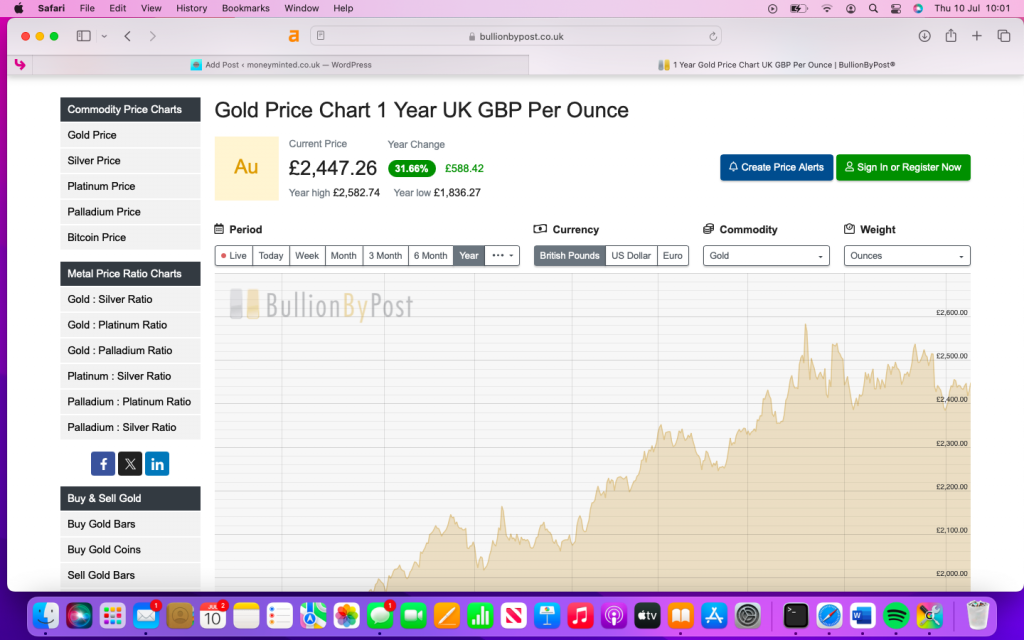This screenshot has width=1024, height=640.
Task: Click Safari's sidebar toggle icon
Action: [x=83, y=36]
